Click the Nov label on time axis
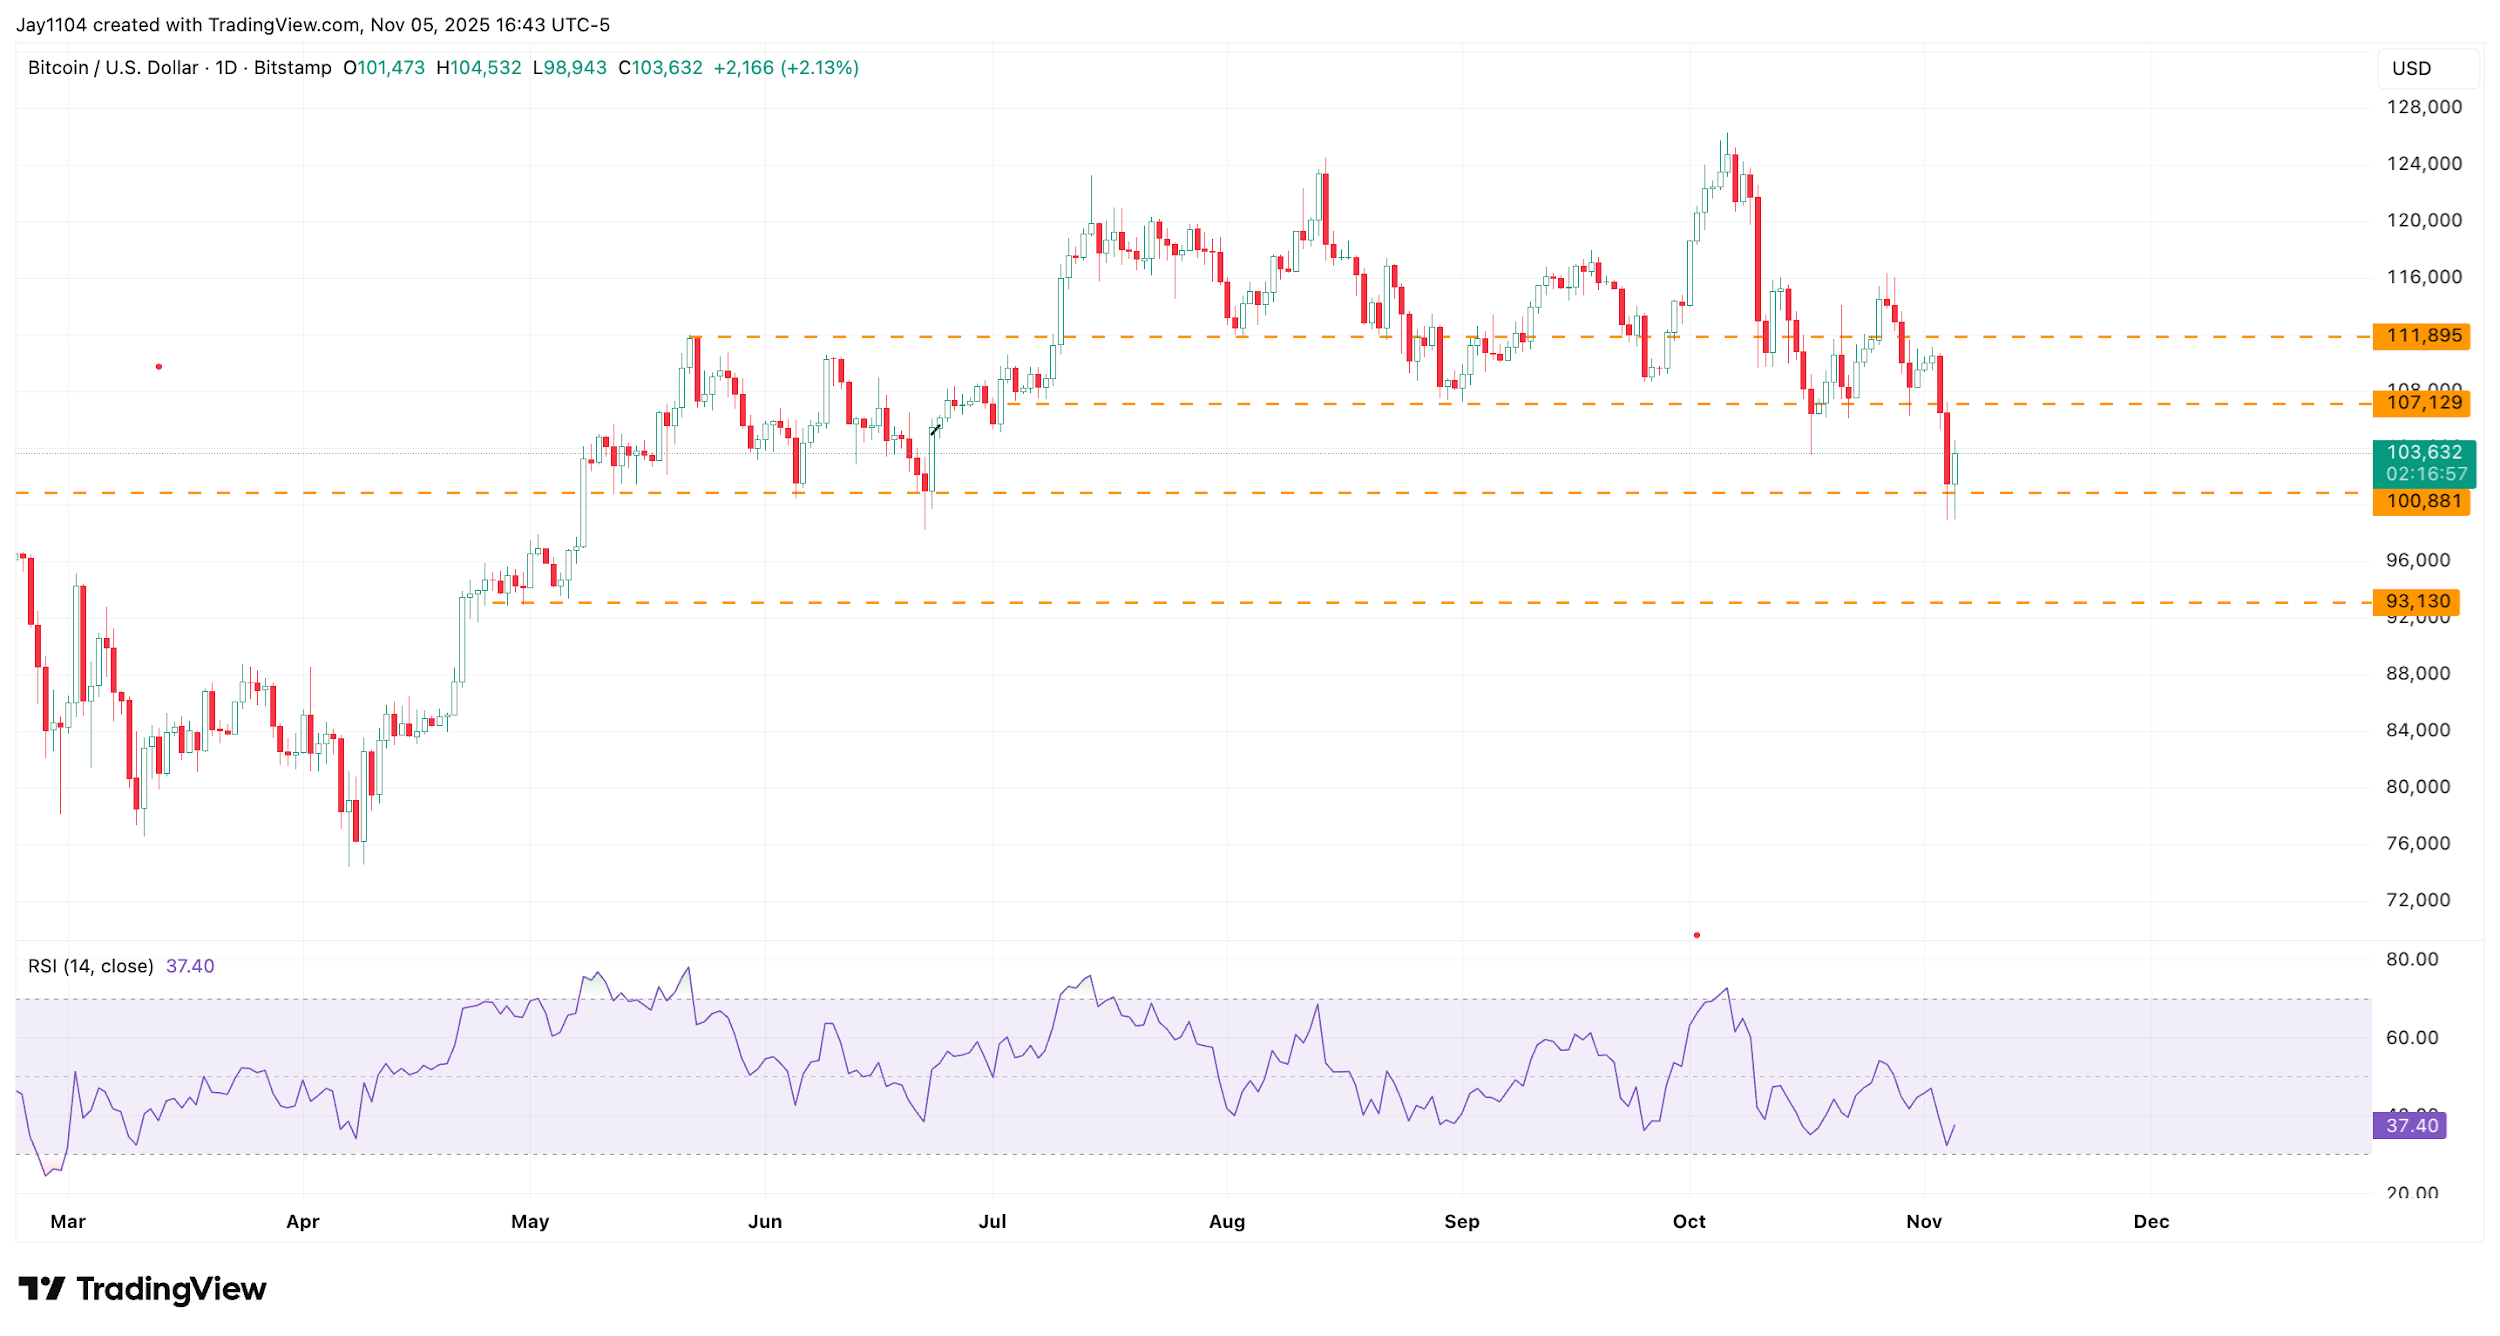The height and width of the screenshot is (1336, 2500). (1924, 1222)
